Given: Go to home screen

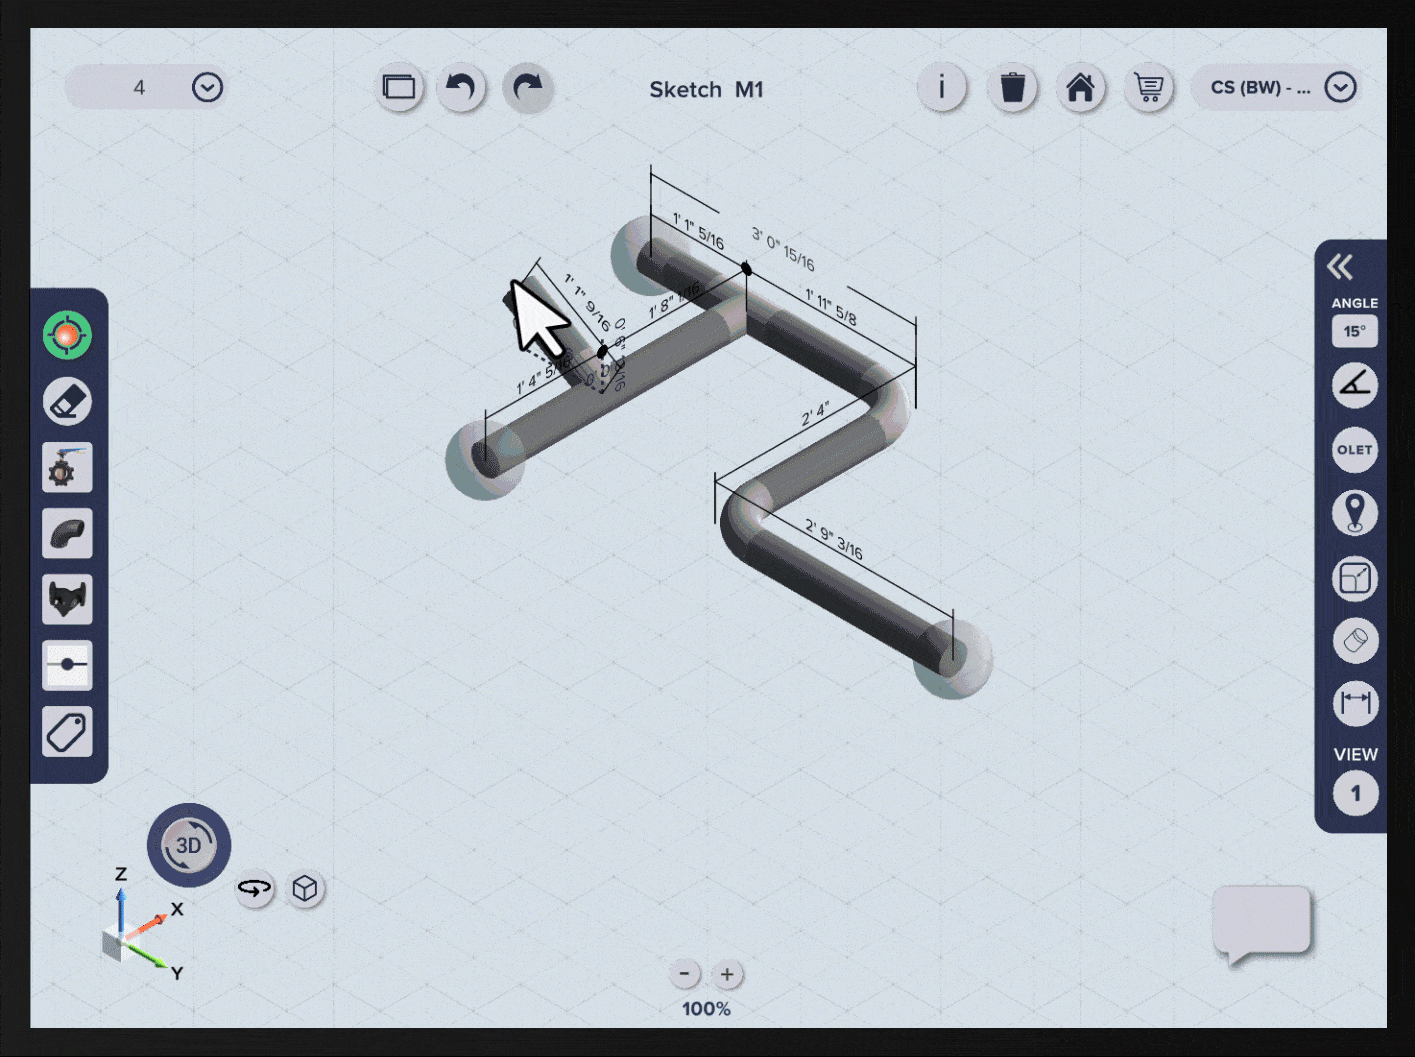Looking at the screenshot, I should coord(1080,88).
